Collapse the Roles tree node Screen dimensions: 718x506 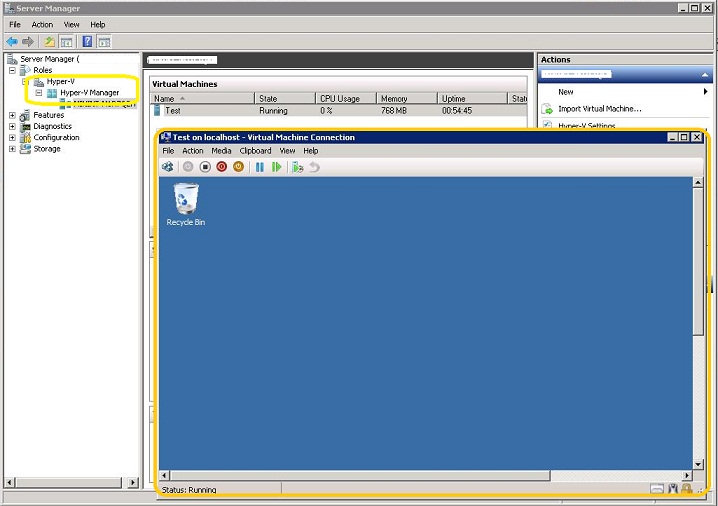(x=12, y=70)
